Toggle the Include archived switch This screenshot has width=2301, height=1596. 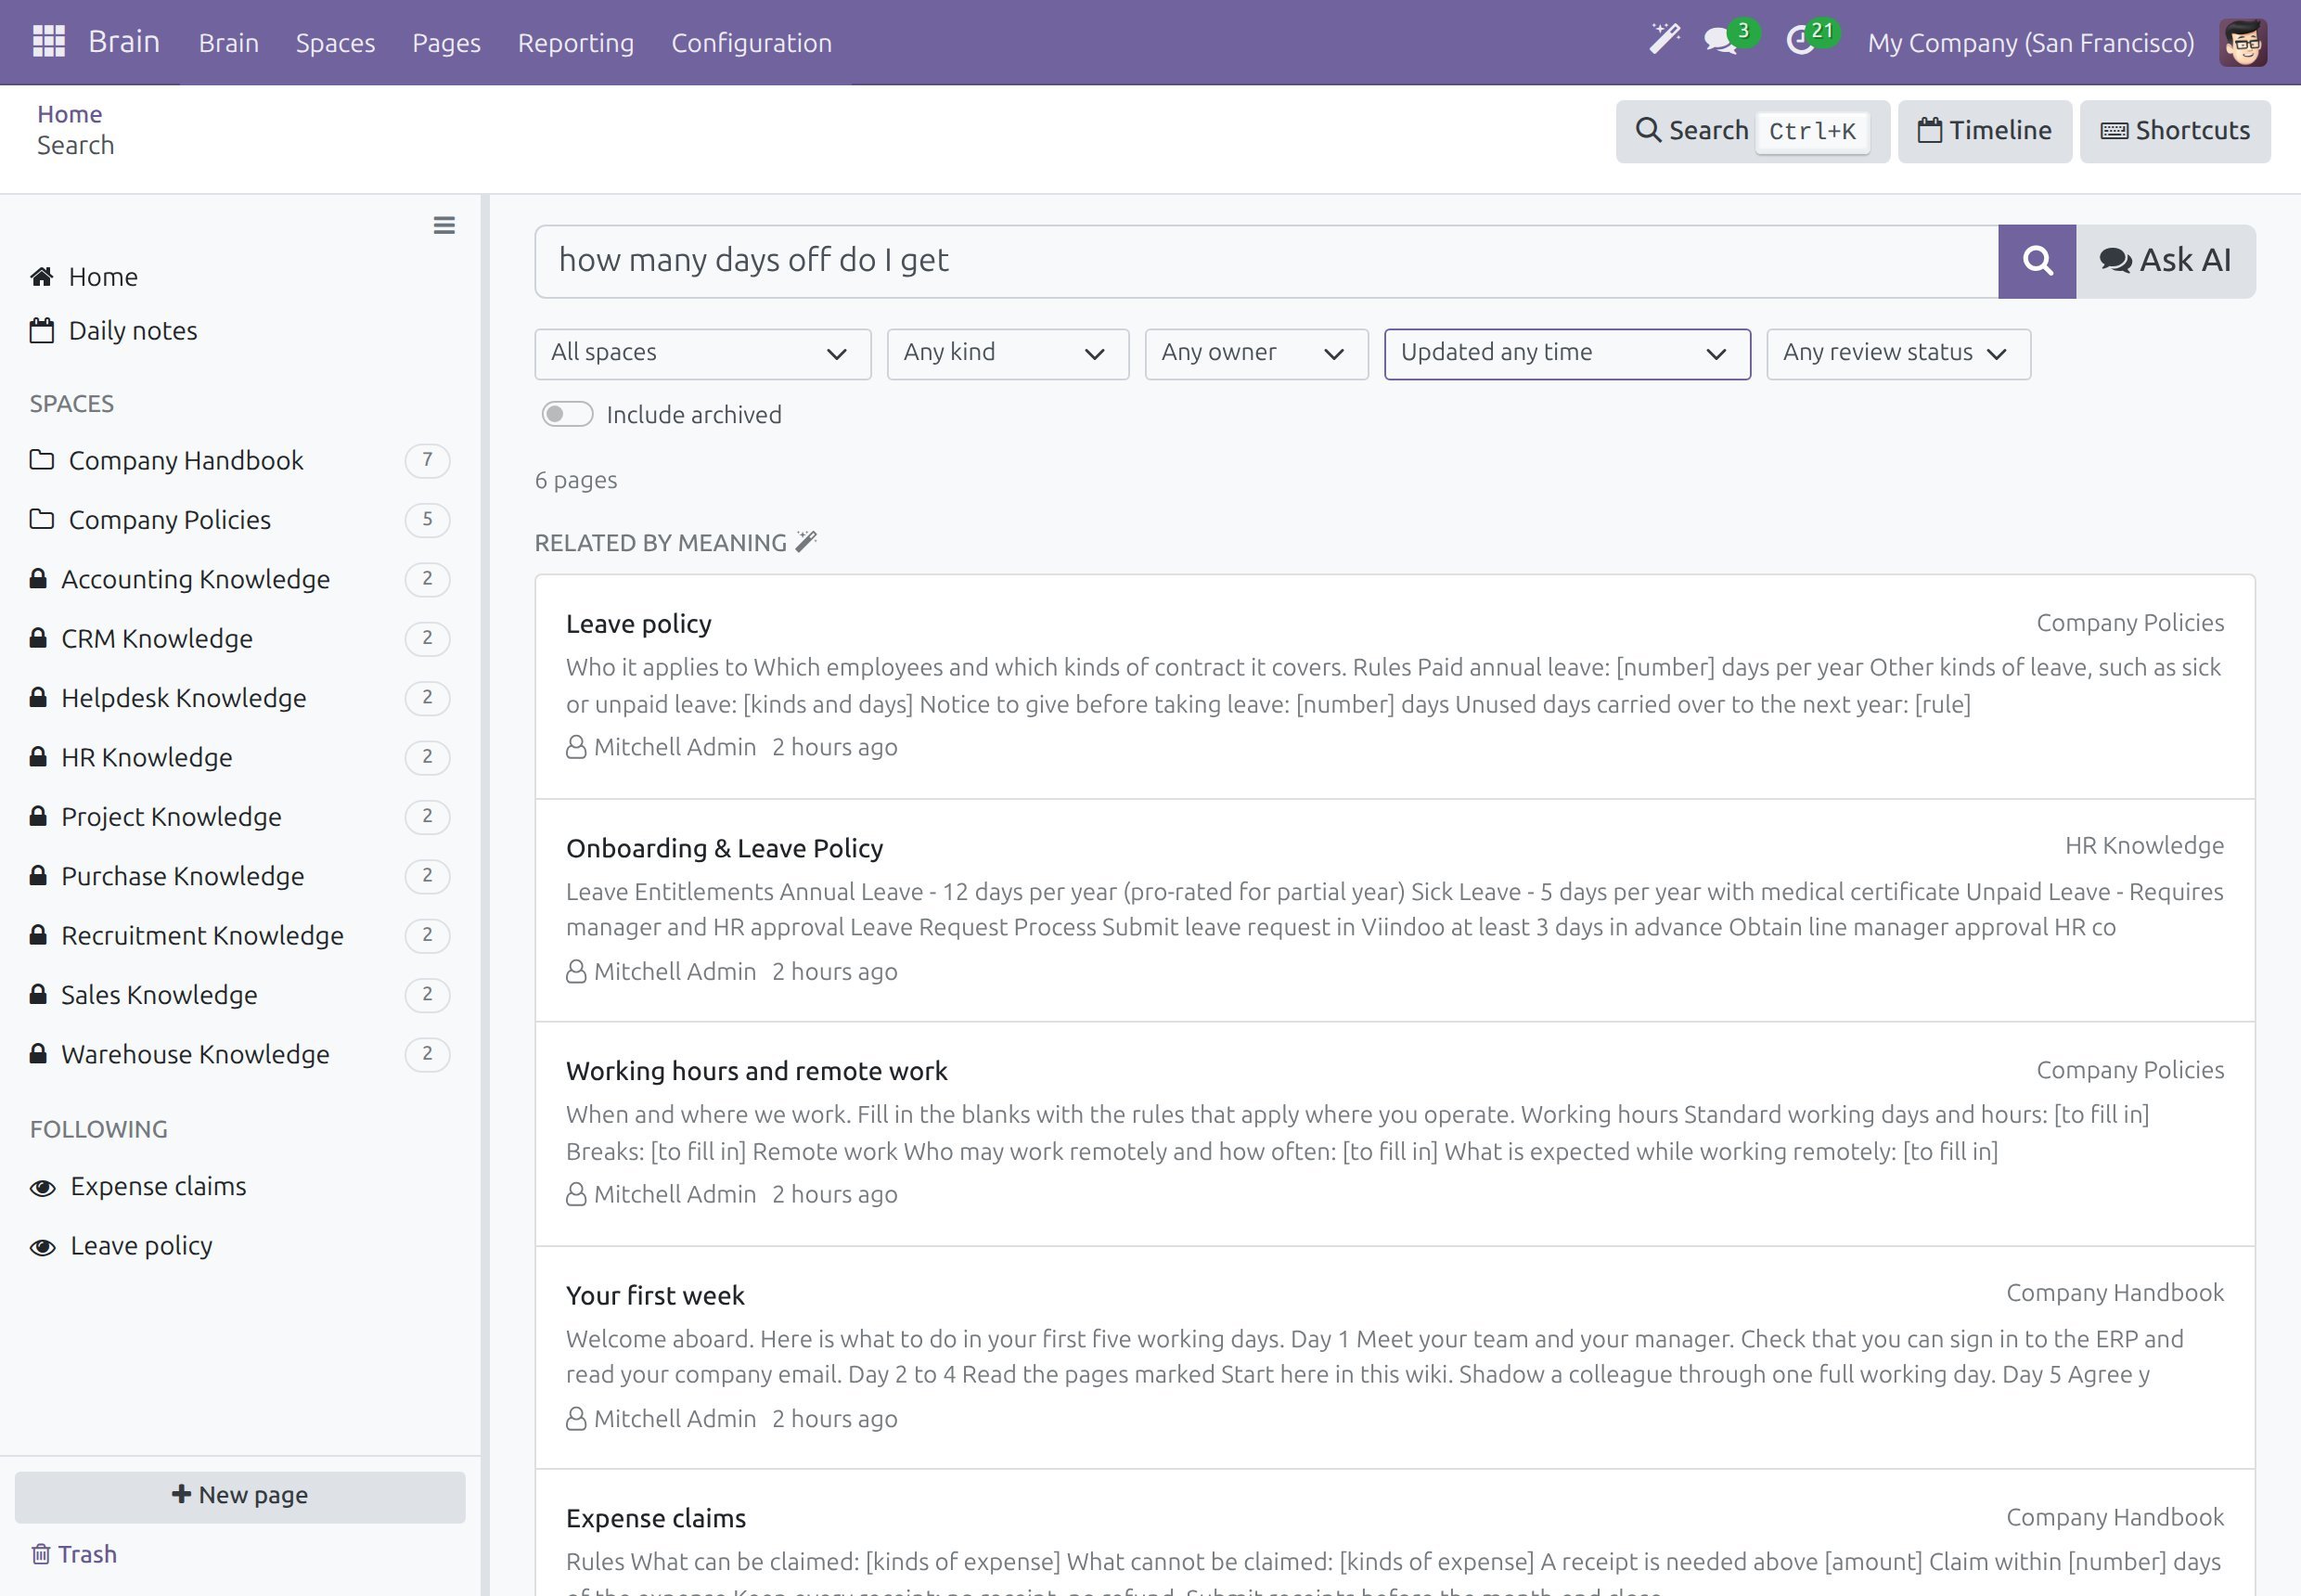[567, 414]
